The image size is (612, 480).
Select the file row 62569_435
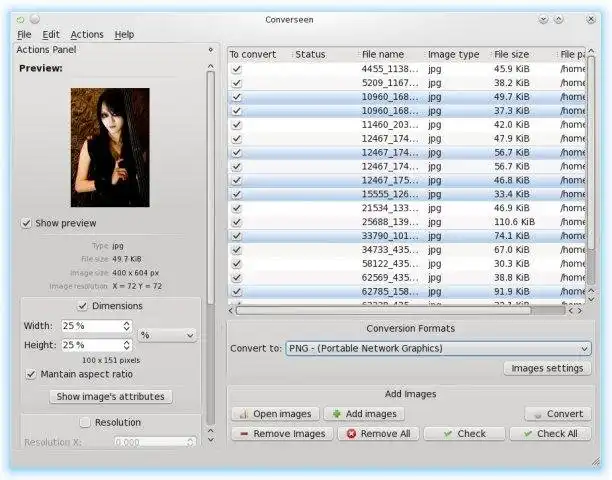point(406,278)
